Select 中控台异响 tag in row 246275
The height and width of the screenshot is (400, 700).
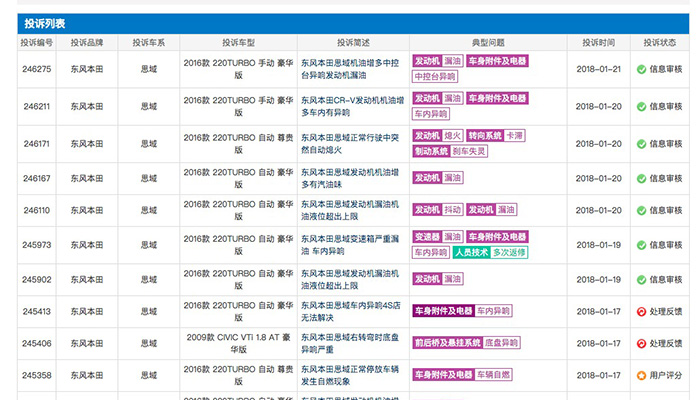435,77
